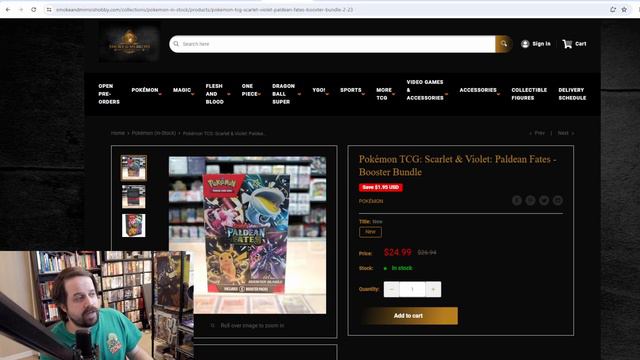Decrease quantity with minus button
The height and width of the screenshot is (360, 640).
(391, 289)
